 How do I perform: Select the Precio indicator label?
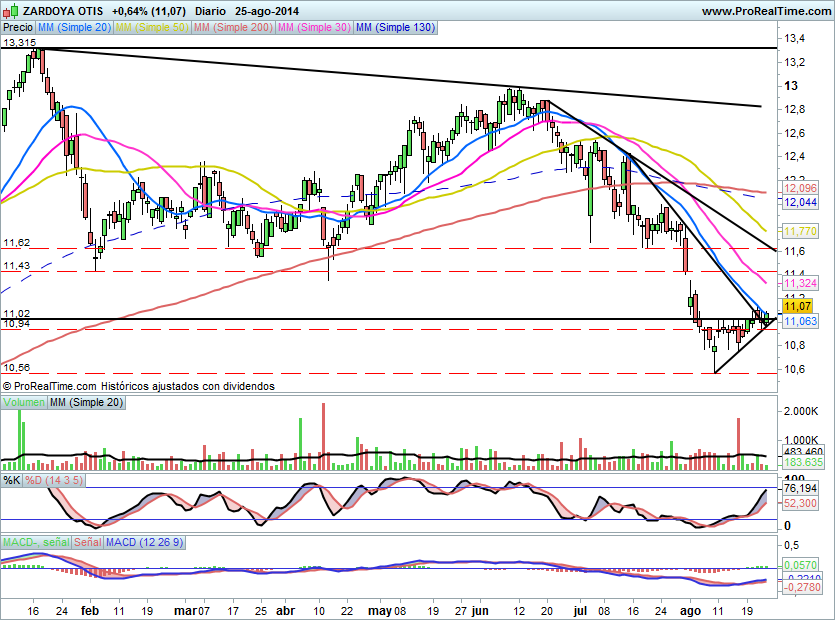(18, 28)
